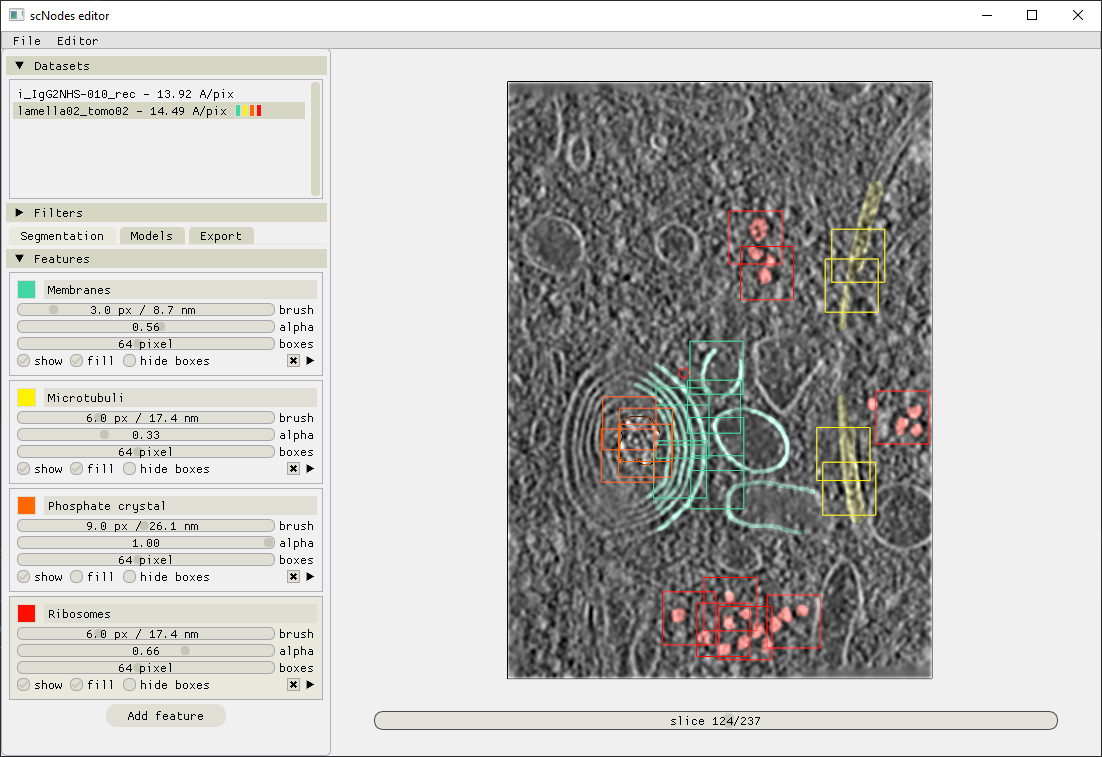Adjust the Microtubuli box size slider

(x=145, y=452)
